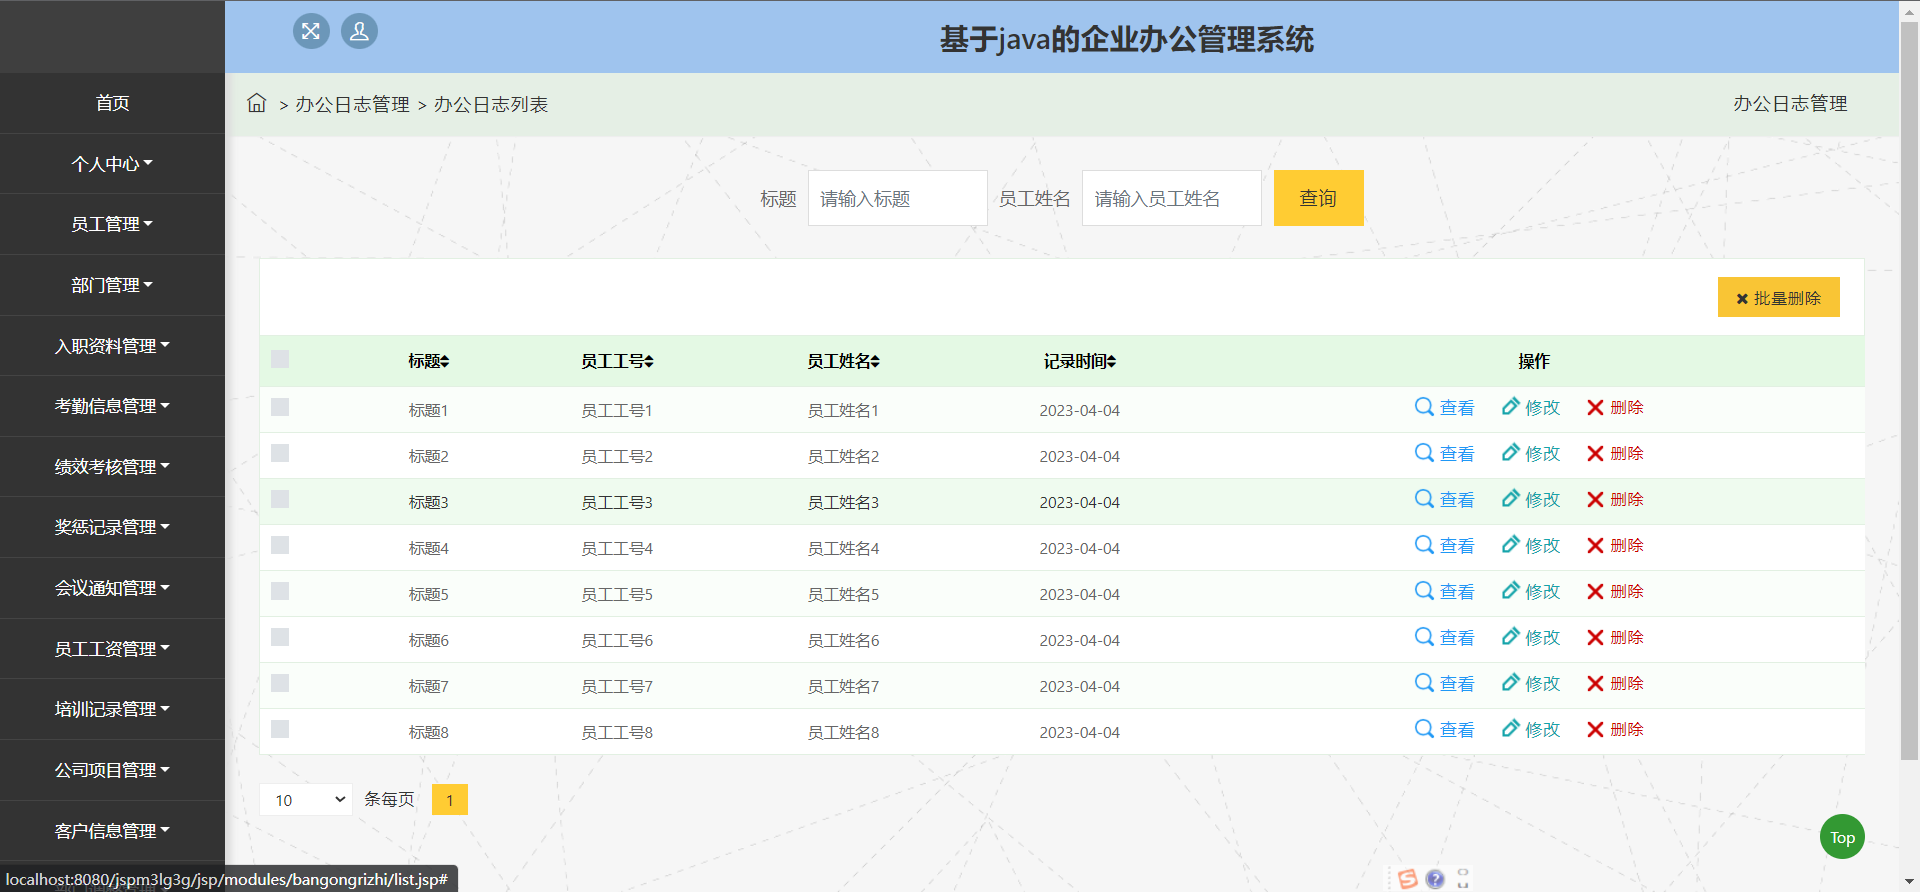The image size is (1920, 892).
Task: Click sort arrows on 记录时间 column
Action: pos(1111,362)
